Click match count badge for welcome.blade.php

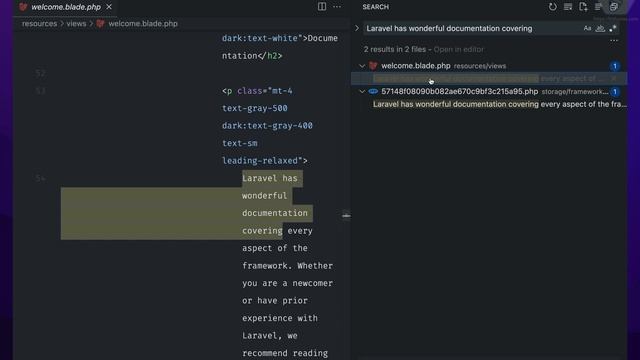pos(615,66)
